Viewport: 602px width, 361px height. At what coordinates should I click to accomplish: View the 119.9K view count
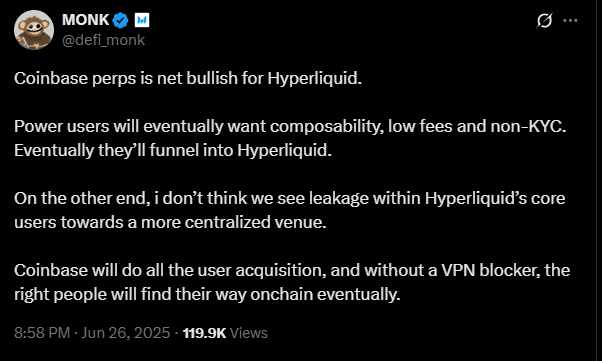(x=205, y=333)
